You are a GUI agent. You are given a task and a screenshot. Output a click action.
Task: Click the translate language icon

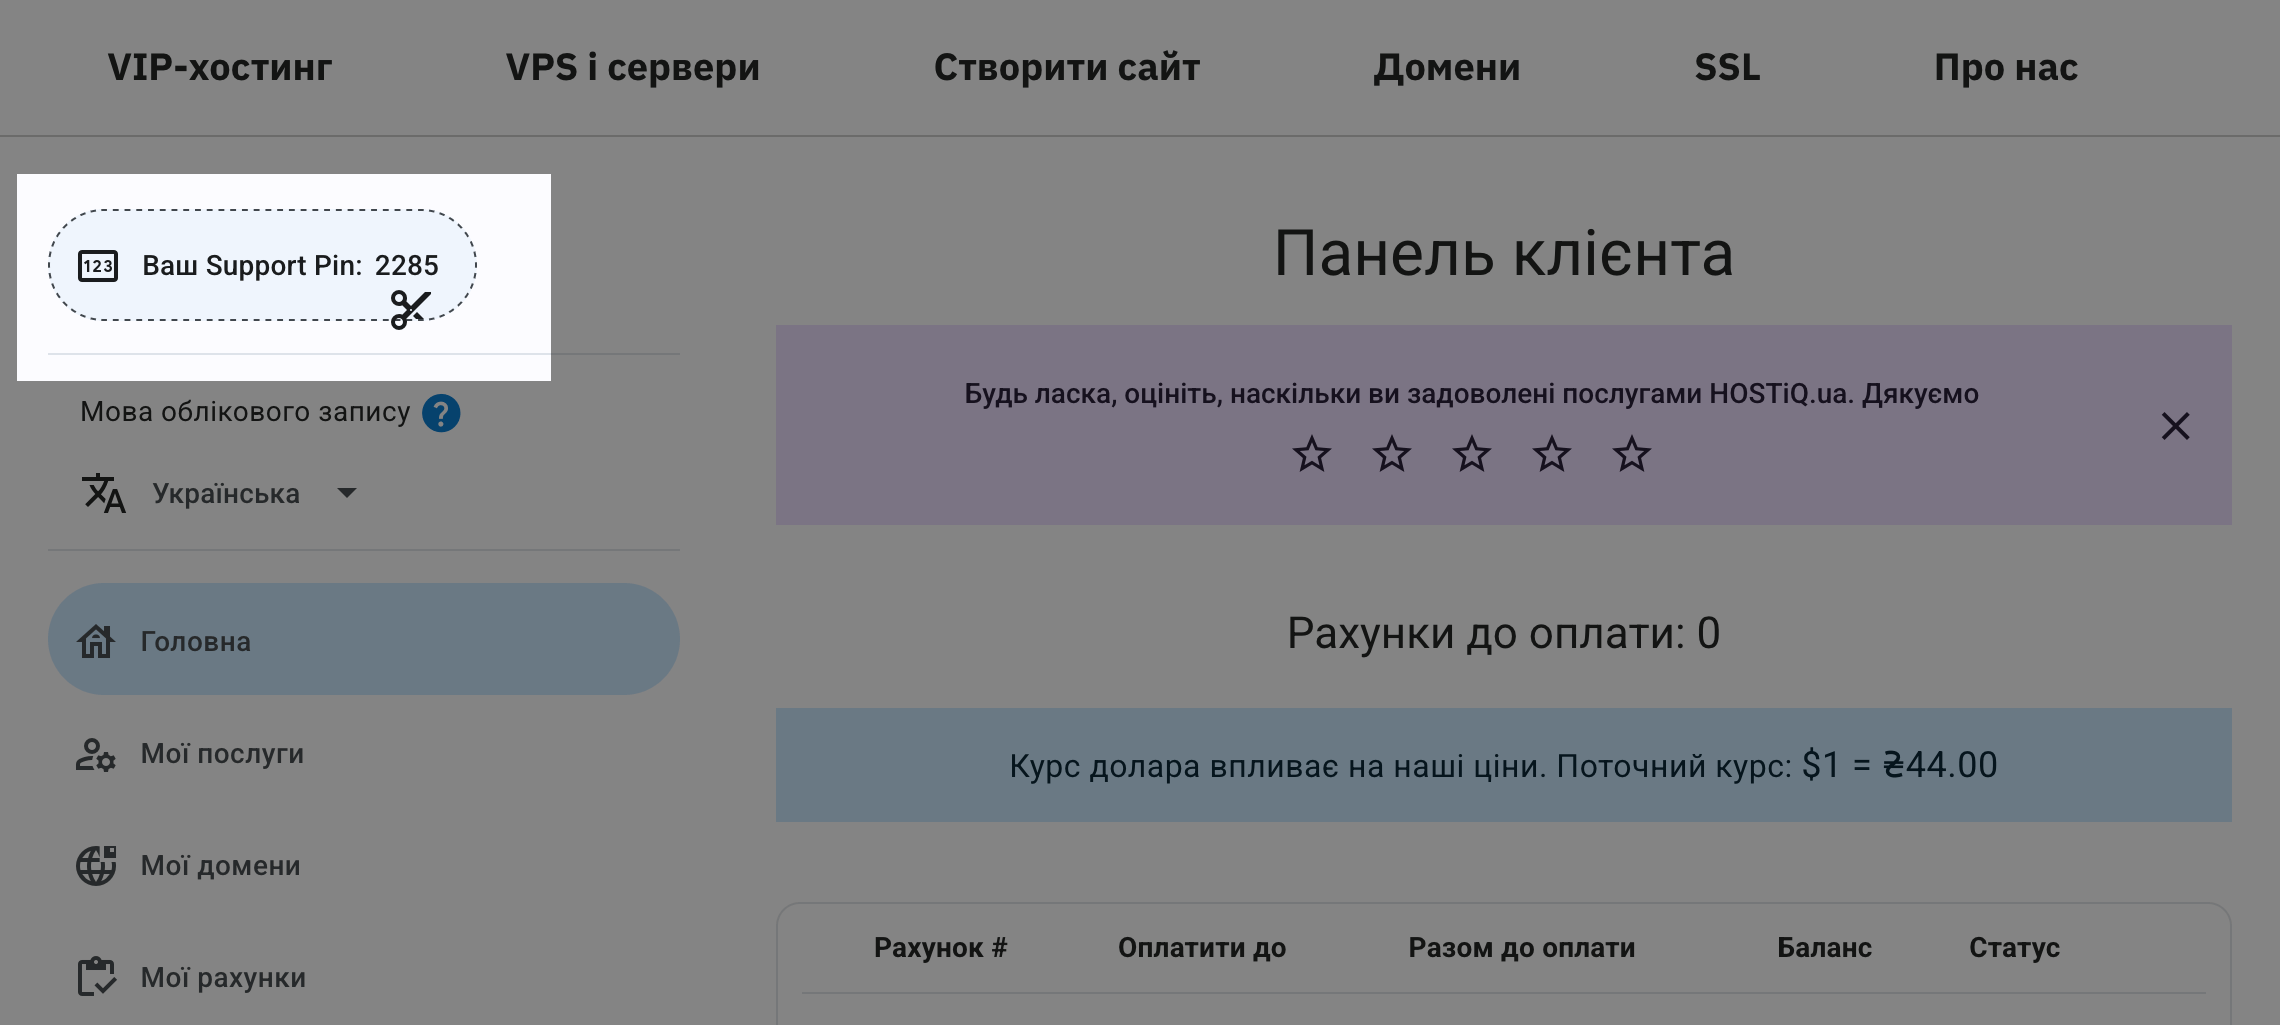pos(103,493)
